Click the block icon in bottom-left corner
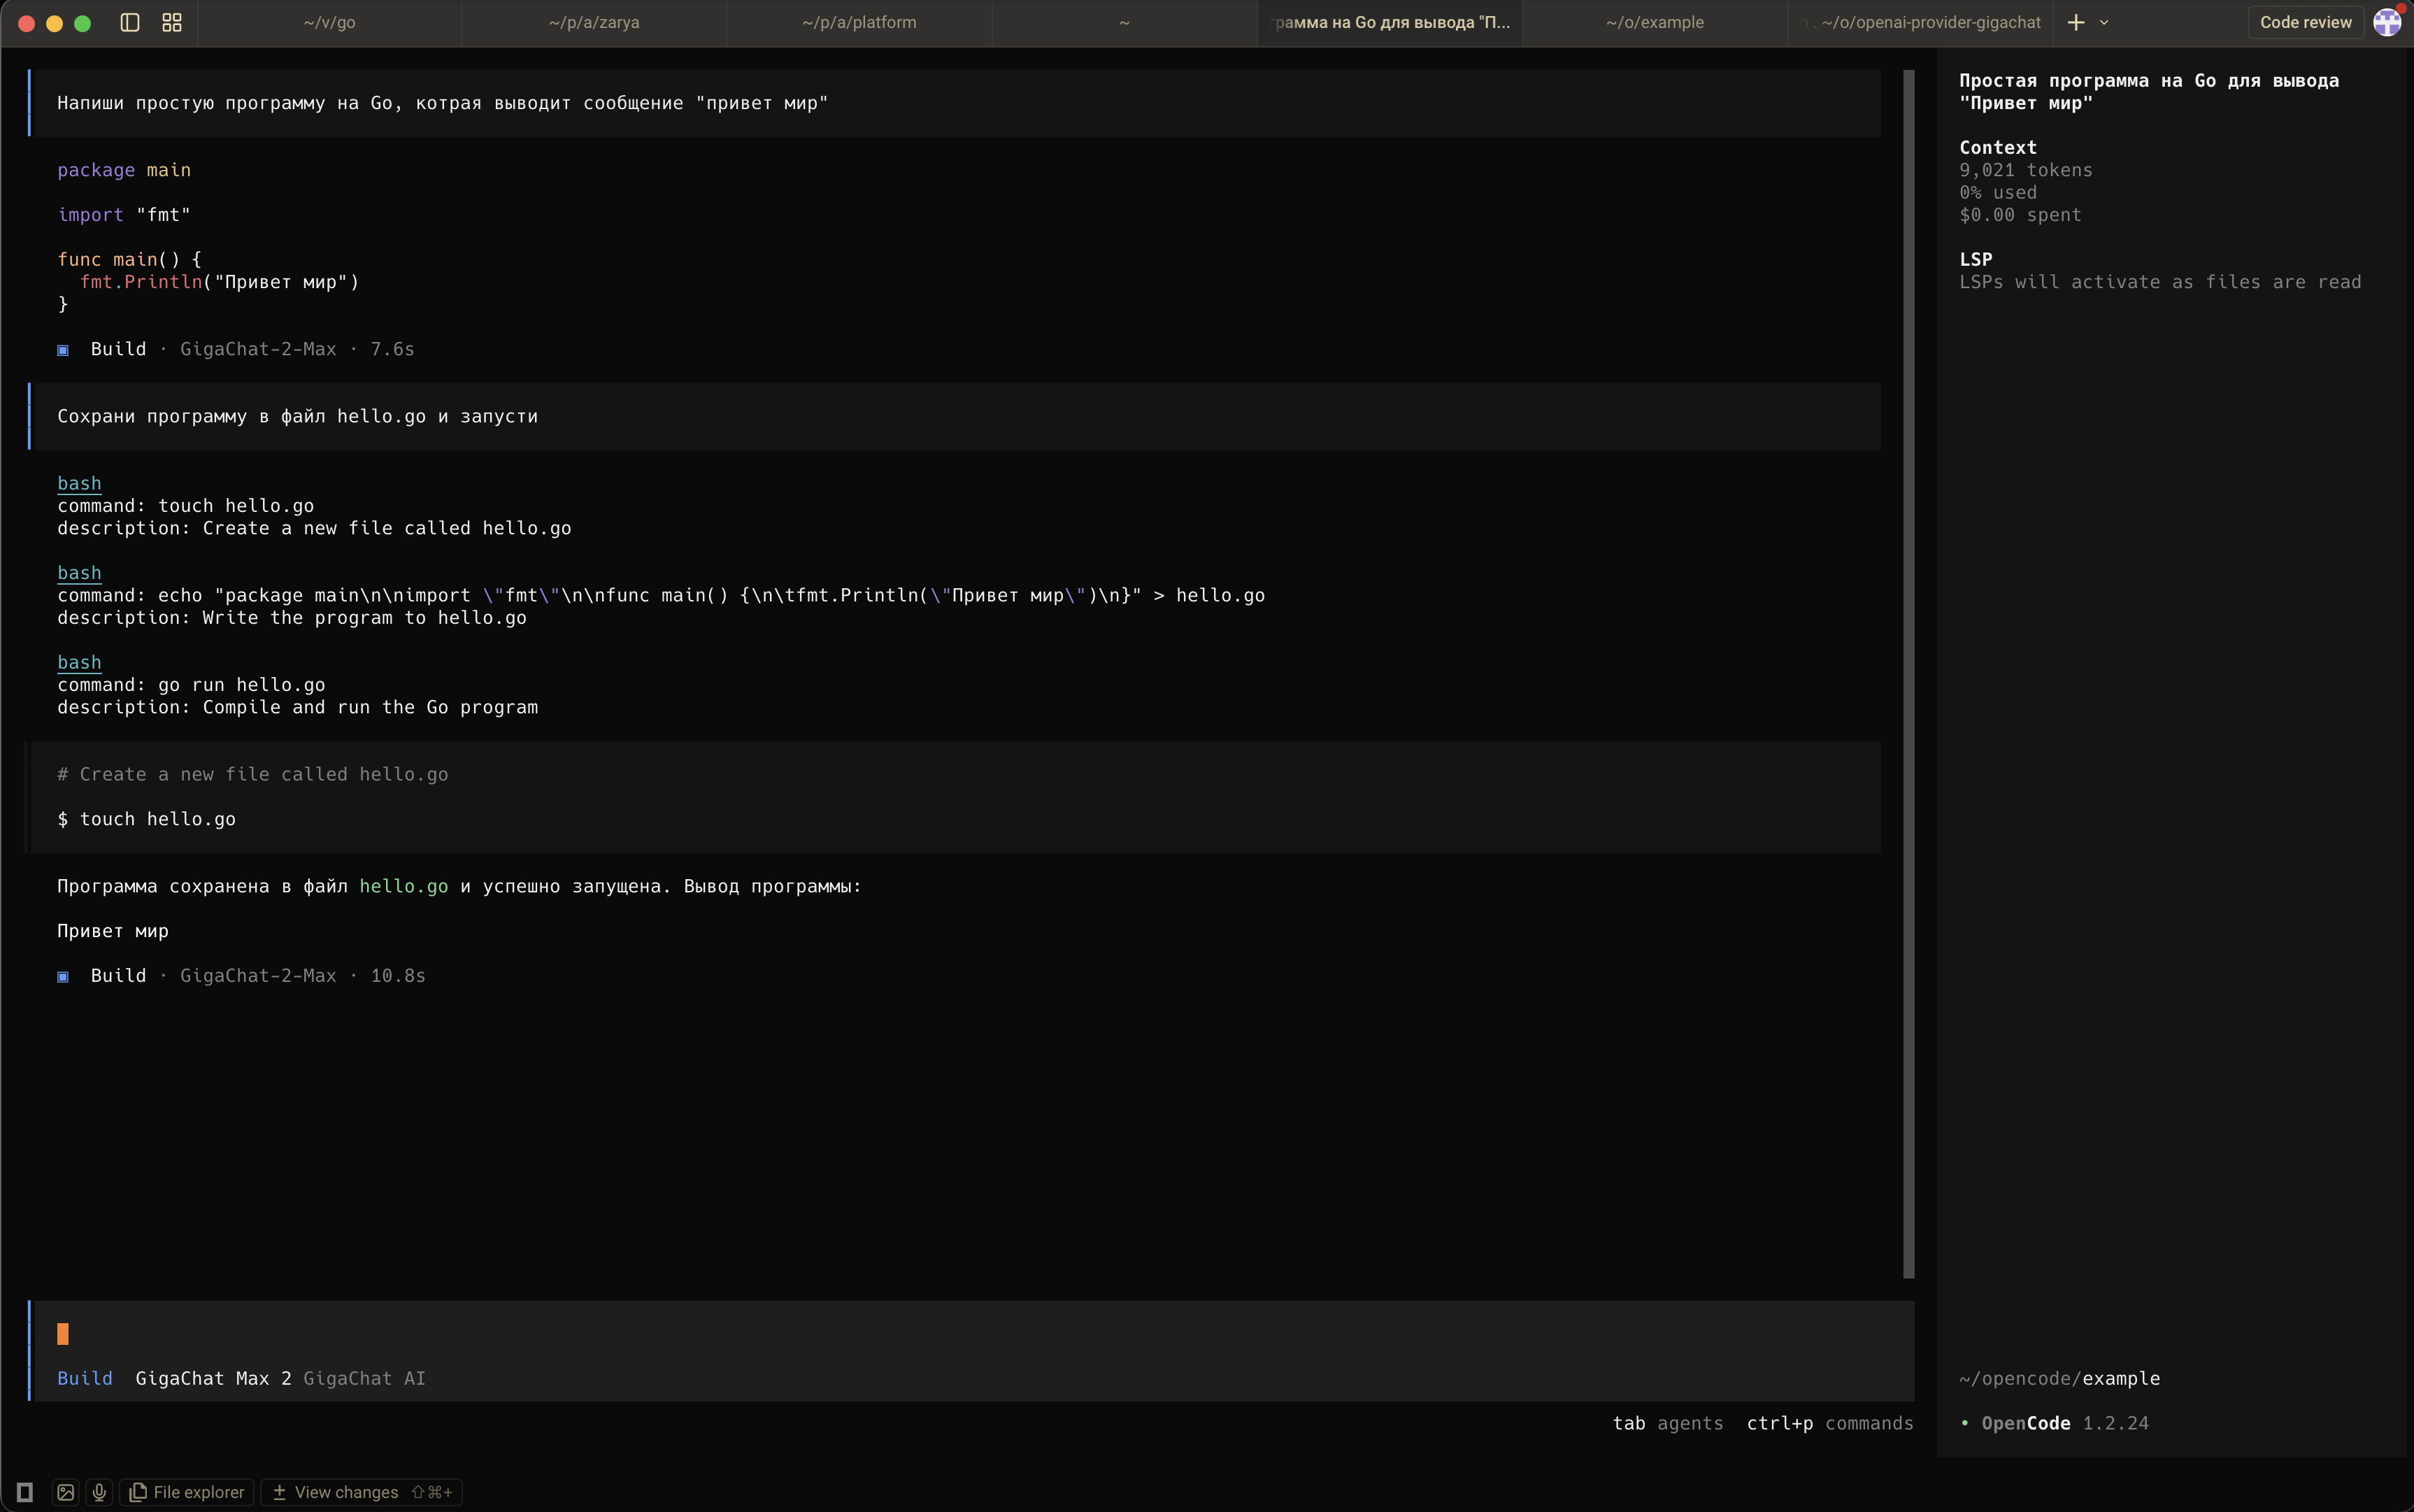The image size is (2414, 1512). click(x=25, y=1492)
